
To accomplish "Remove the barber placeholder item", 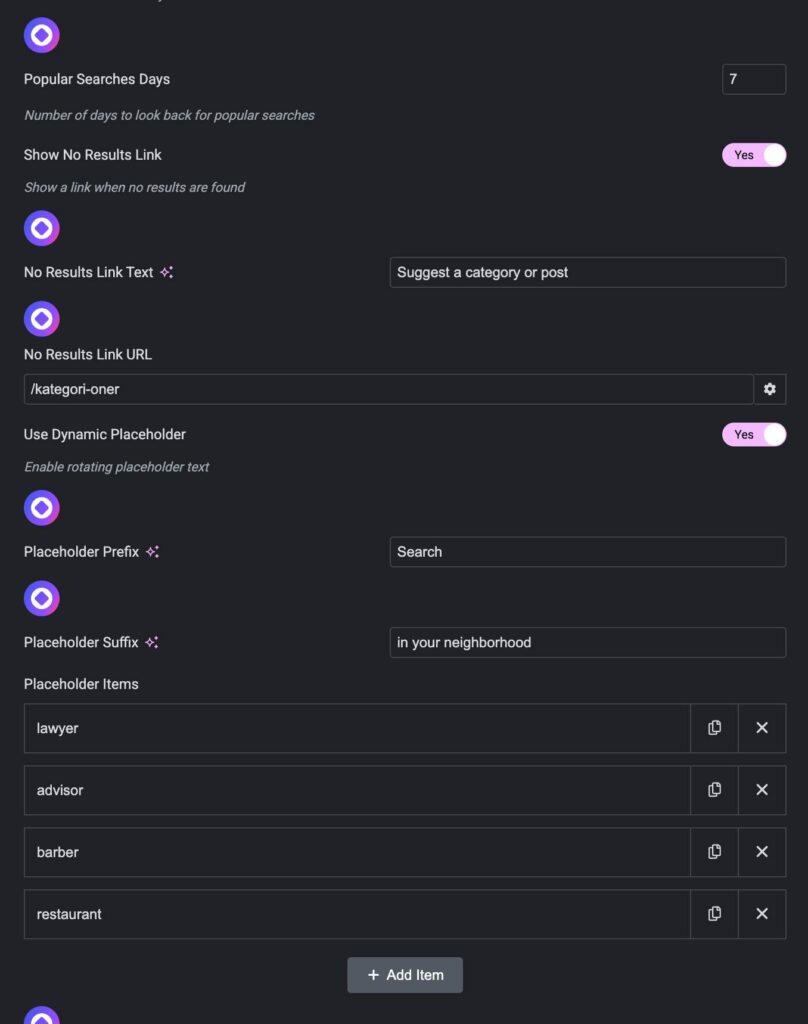I will [762, 852].
